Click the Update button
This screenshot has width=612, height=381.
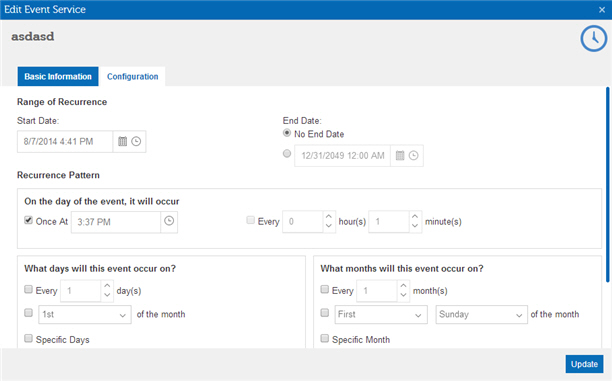click(584, 364)
